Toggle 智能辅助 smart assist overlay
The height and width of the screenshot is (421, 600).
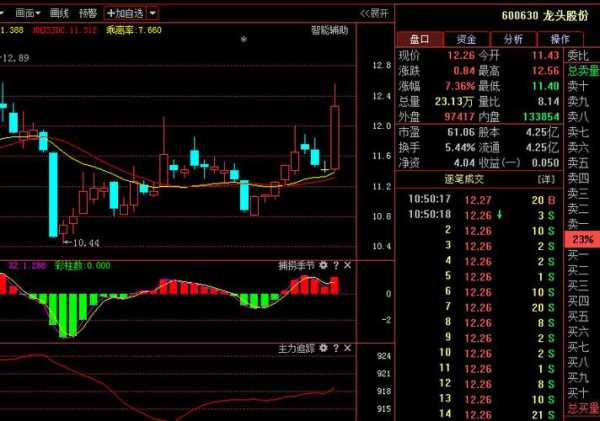pos(327,30)
